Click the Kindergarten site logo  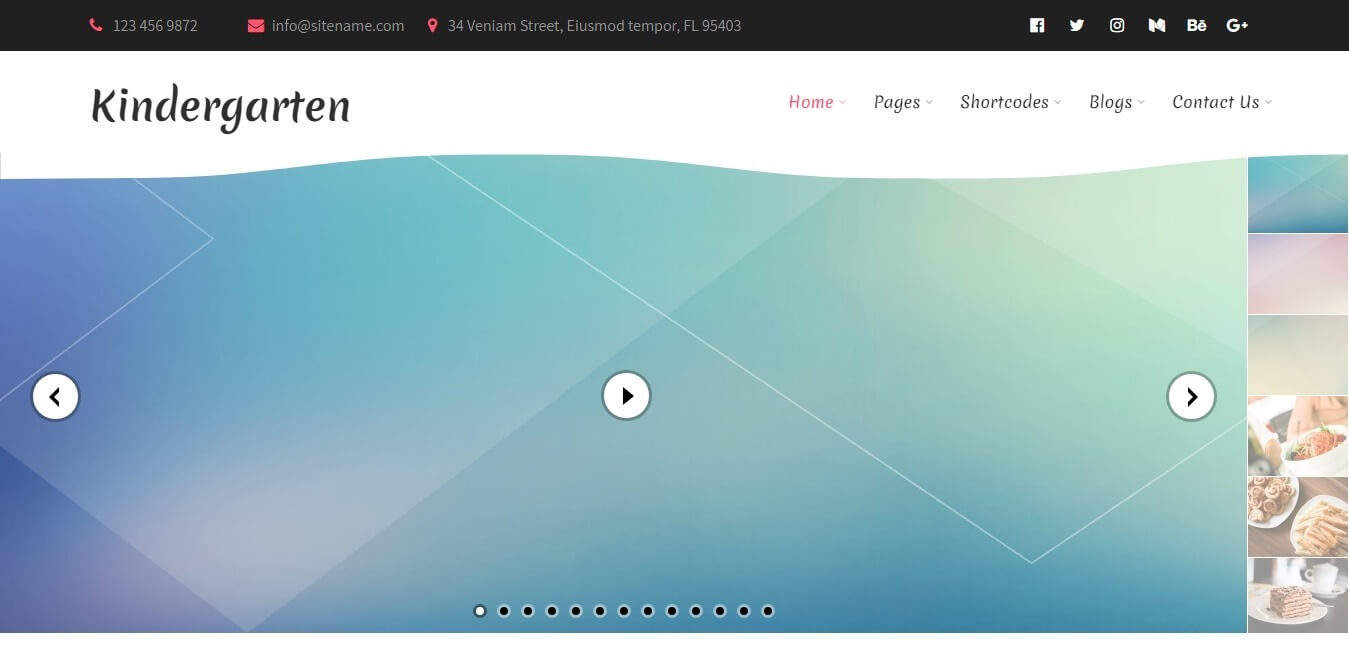(220, 106)
